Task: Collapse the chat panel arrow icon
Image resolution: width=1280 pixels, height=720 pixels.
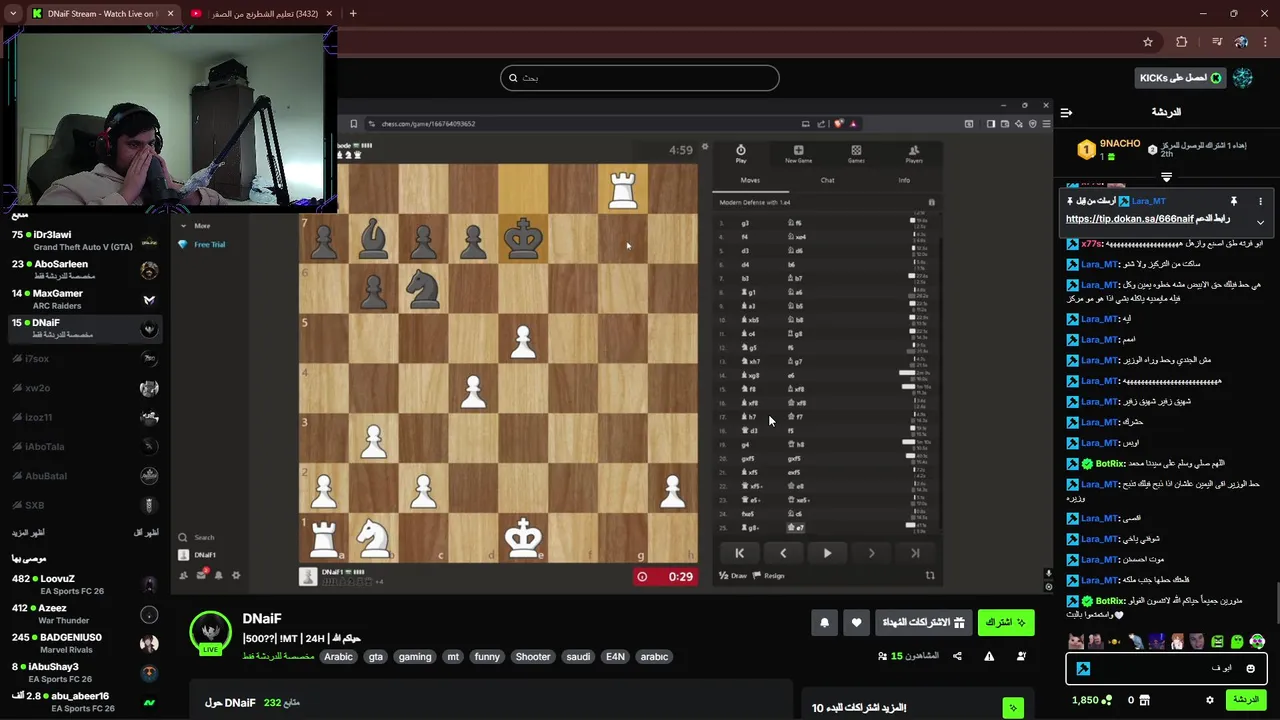Action: (1066, 112)
